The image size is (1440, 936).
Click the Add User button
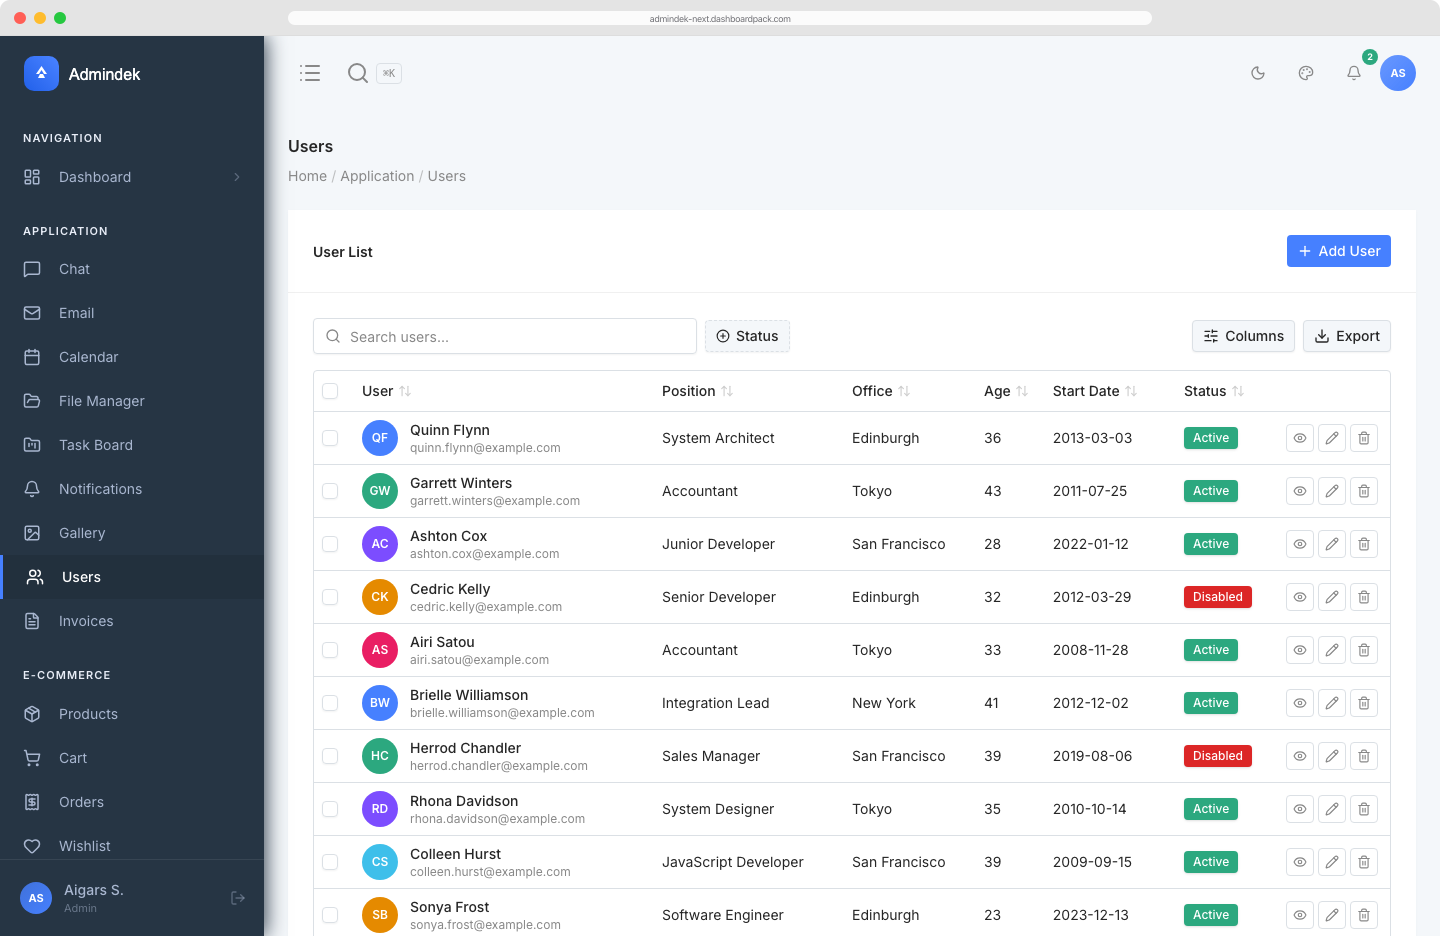1339,251
